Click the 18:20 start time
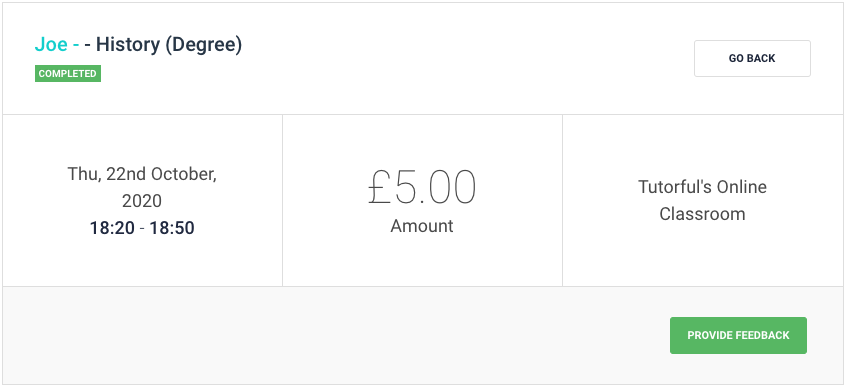The image size is (845, 387). pos(112,228)
